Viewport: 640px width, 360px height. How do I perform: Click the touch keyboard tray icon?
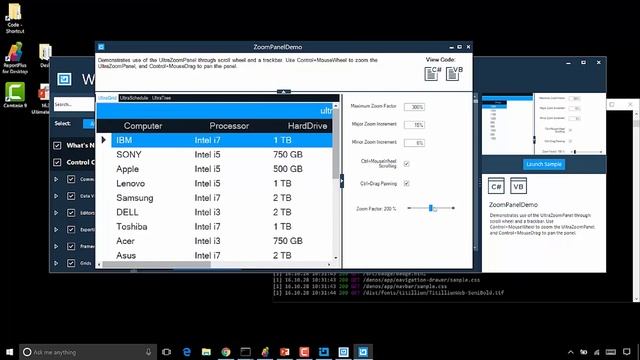(611, 352)
